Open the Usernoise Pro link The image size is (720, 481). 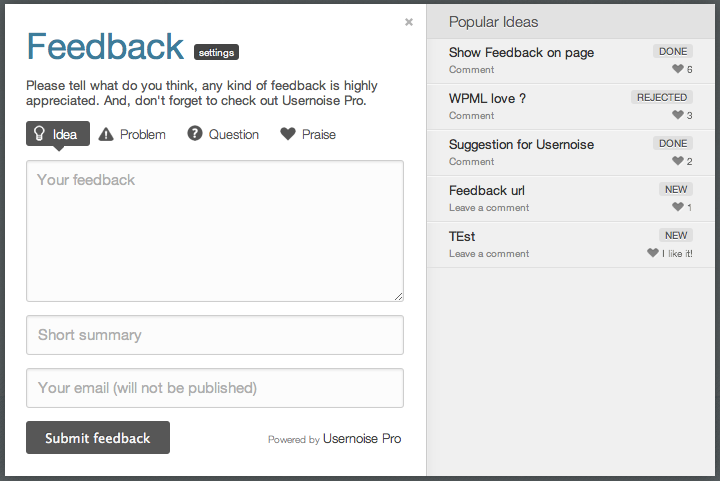point(362,439)
